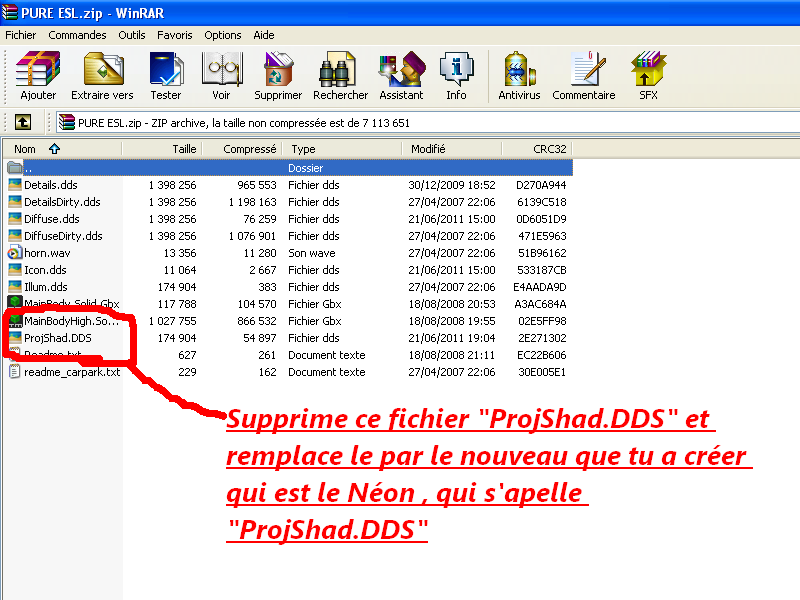The image size is (800, 600).
Task: Click the CRC32 value D270A944
Action: [541, 185]
